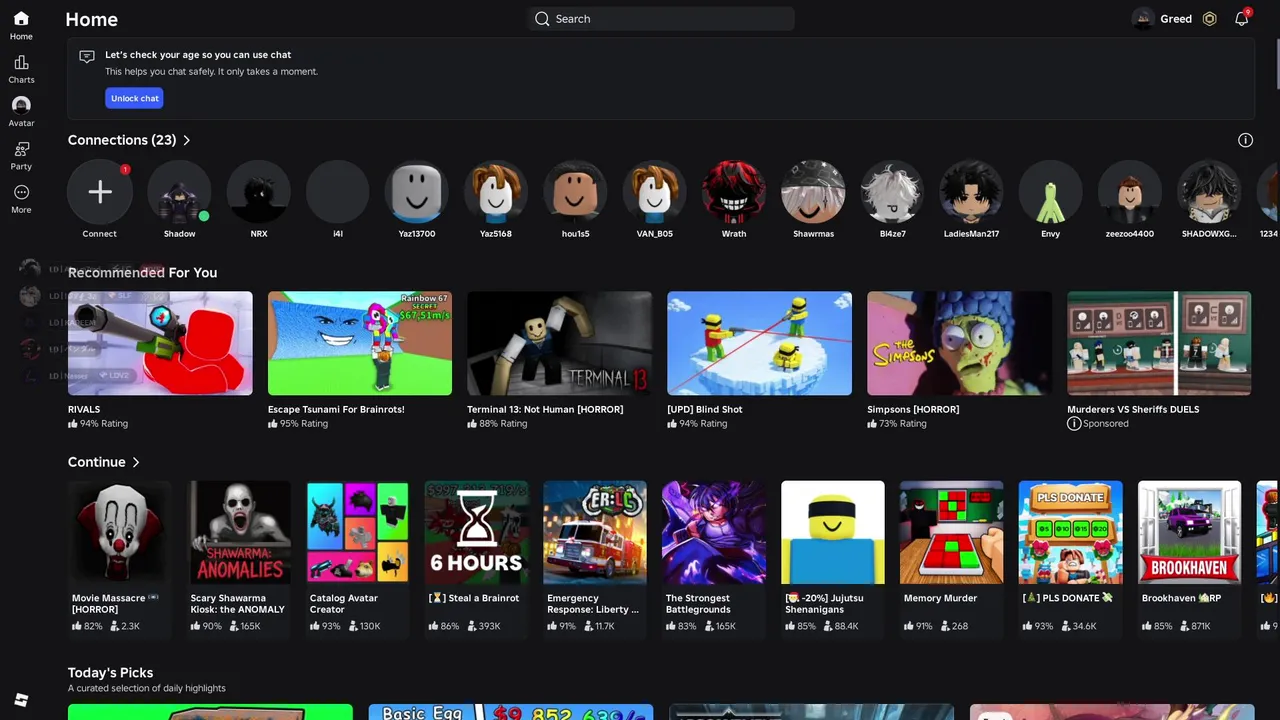Click the search magnifier icon
The image size is (1280, 720).
(542, 19)
